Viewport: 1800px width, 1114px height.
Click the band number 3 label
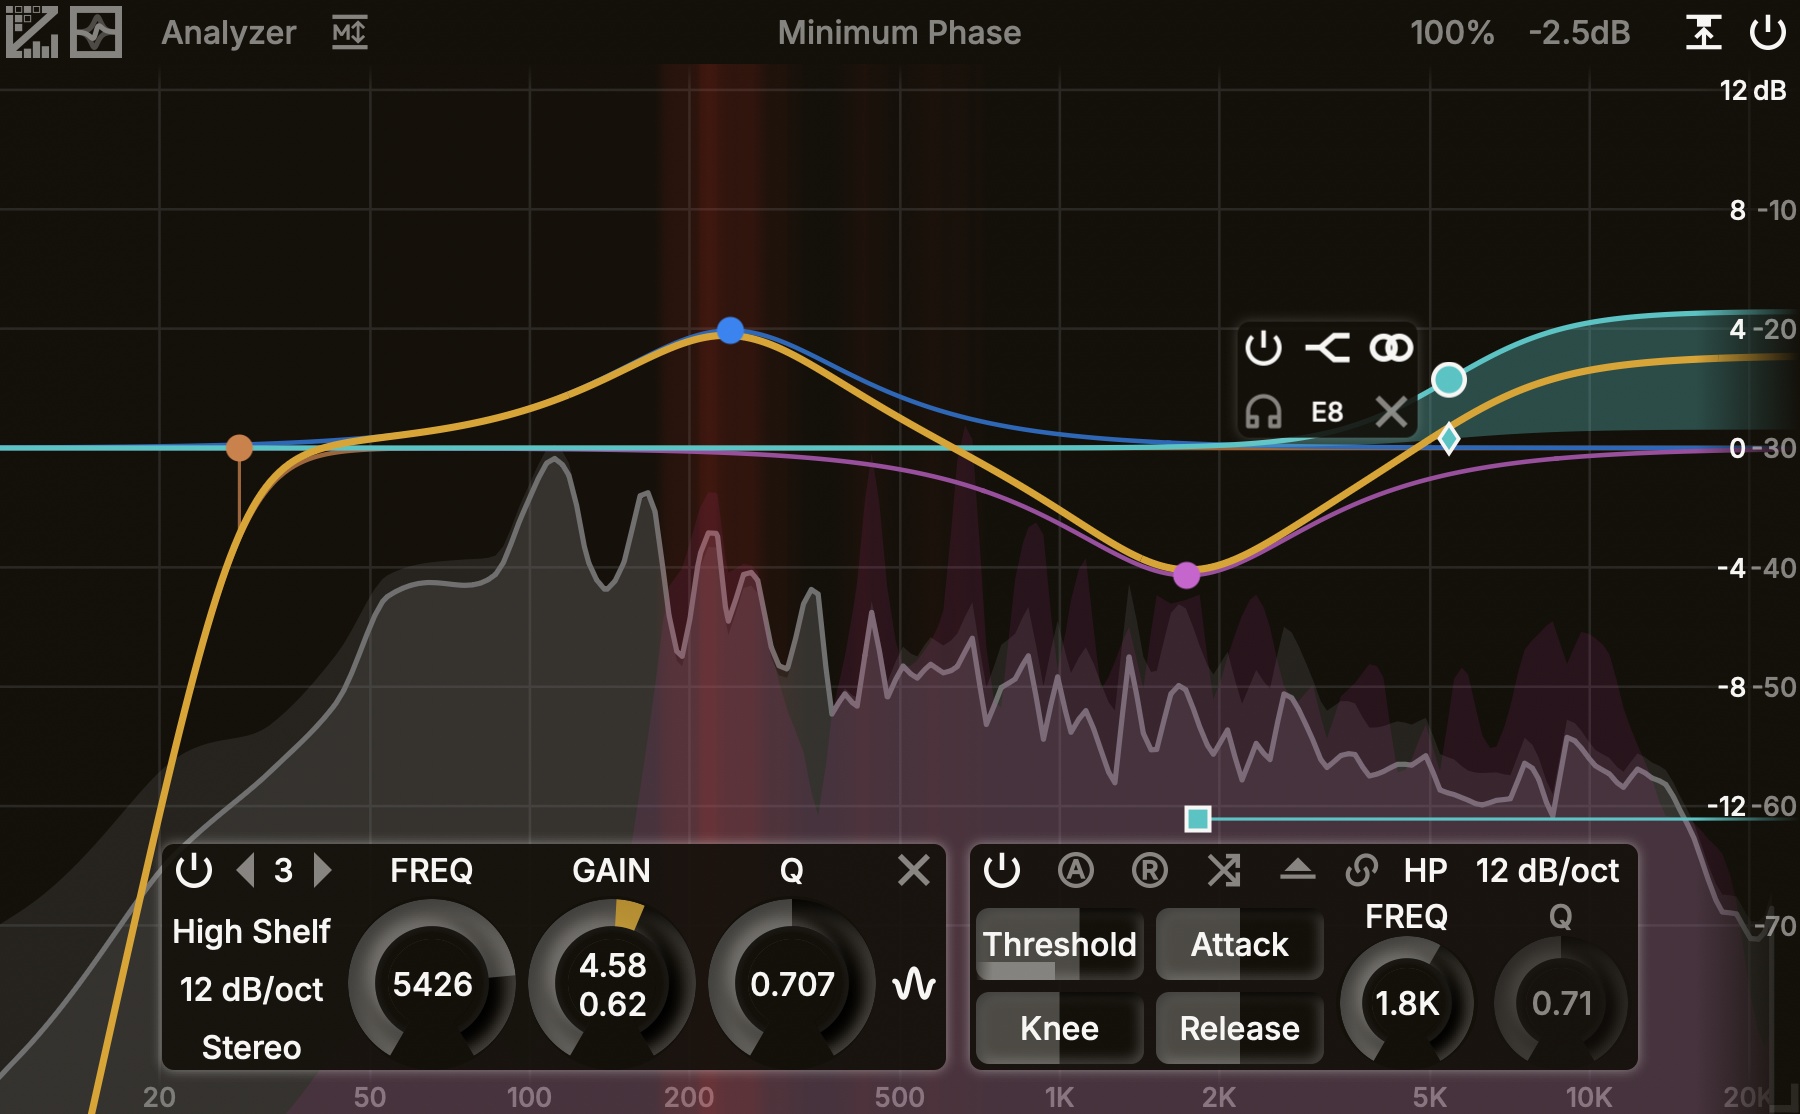(284, 870)
